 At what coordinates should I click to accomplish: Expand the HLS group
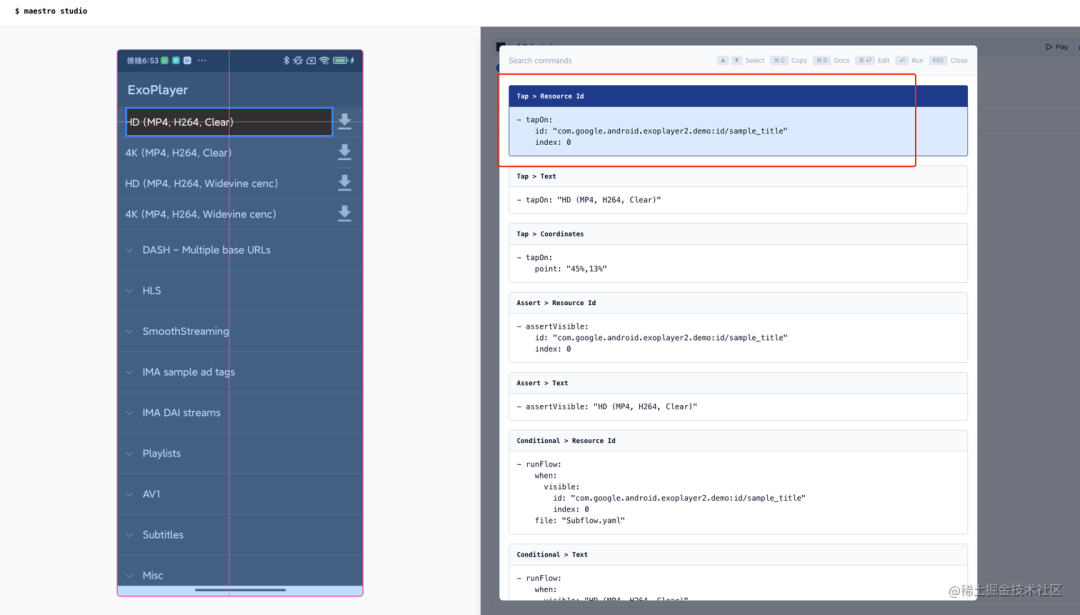point(240,291)
